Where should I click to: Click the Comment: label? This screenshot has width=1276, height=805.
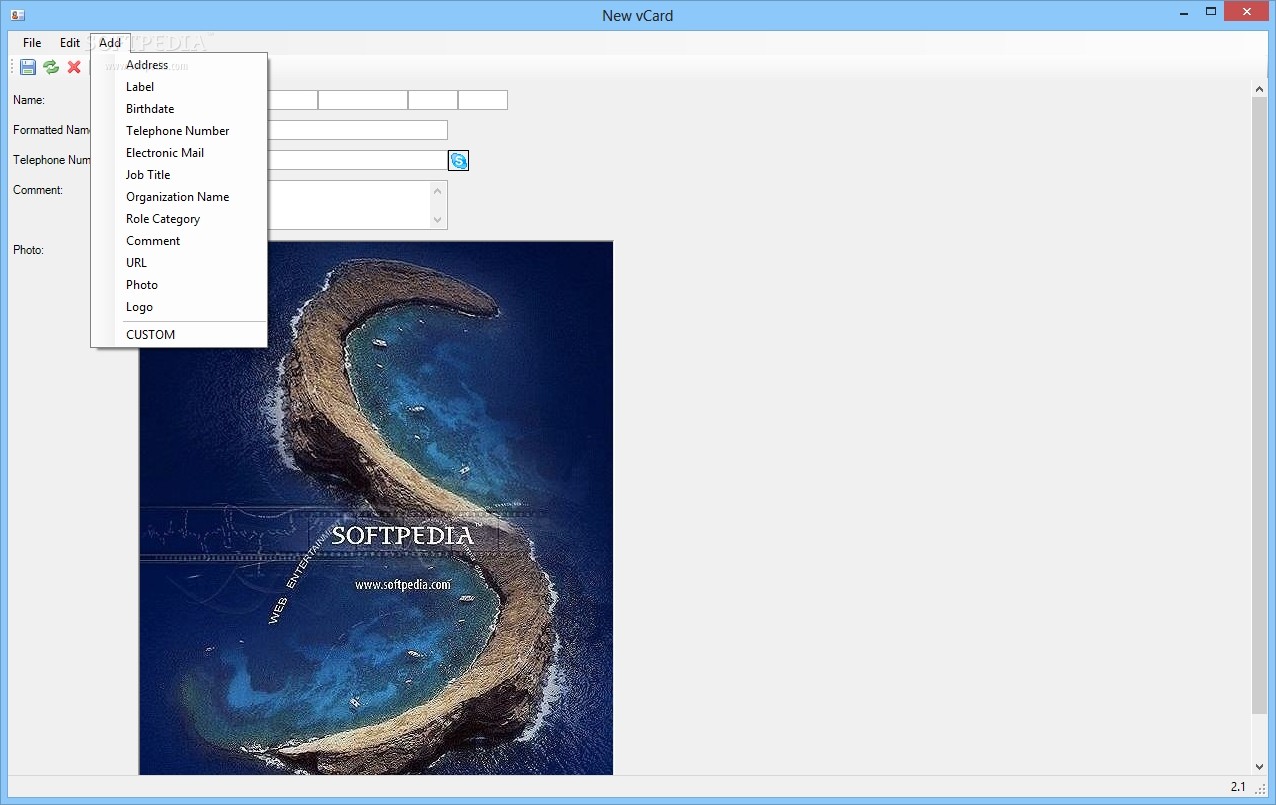pos(38,190)
